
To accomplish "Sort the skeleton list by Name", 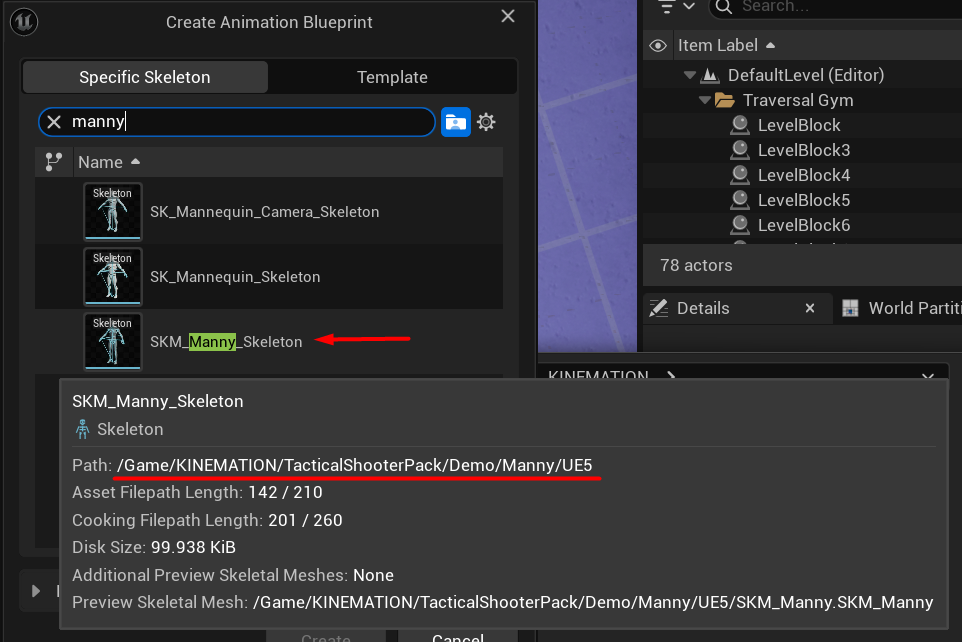I will tap(109, 162).
